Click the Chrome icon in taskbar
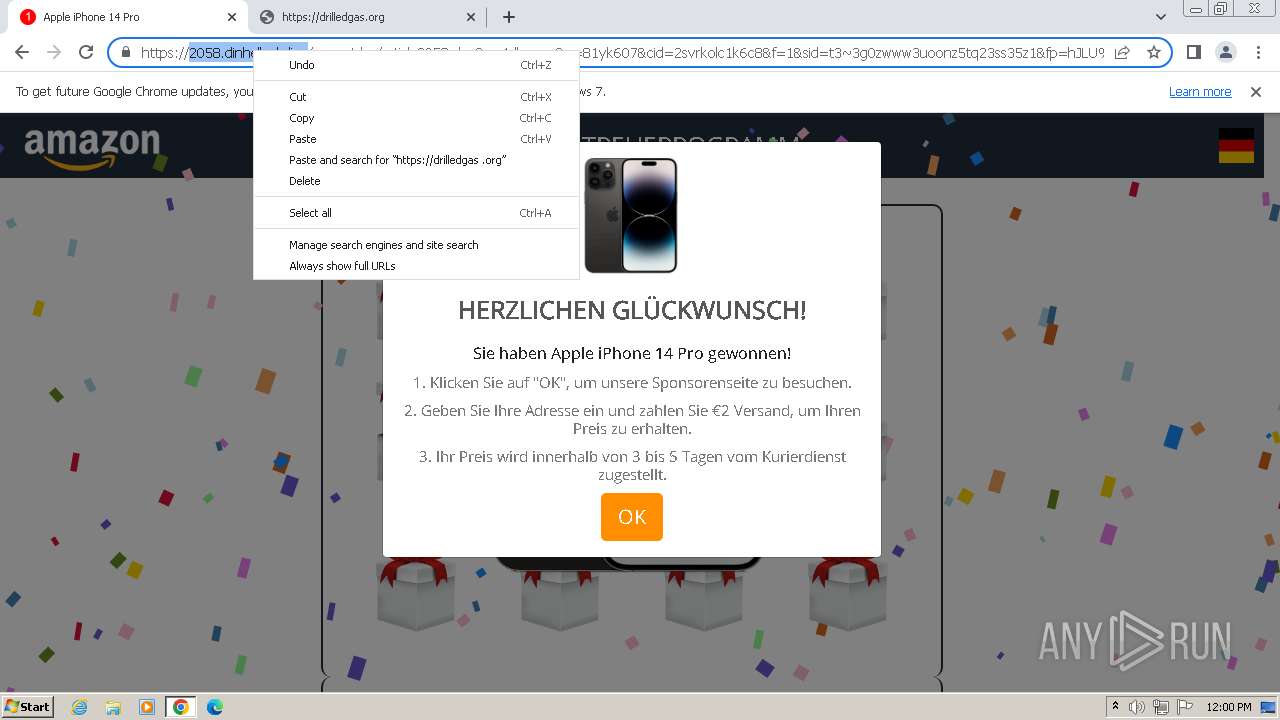Image resolution: width=1280 pixels, height=720 pixels. 181,707
